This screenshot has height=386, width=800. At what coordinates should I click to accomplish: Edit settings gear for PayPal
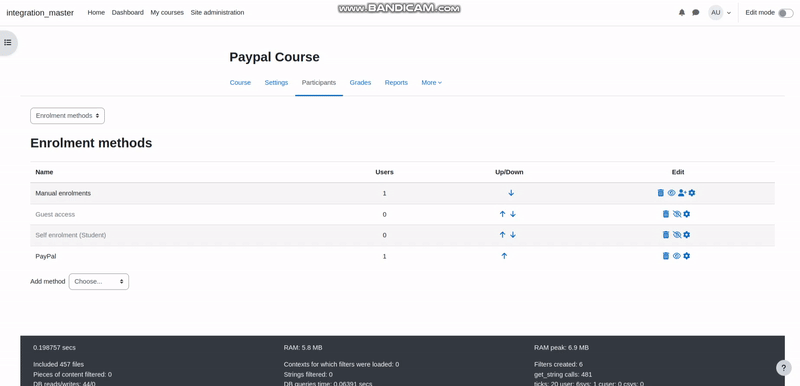[x=687, y=256]
